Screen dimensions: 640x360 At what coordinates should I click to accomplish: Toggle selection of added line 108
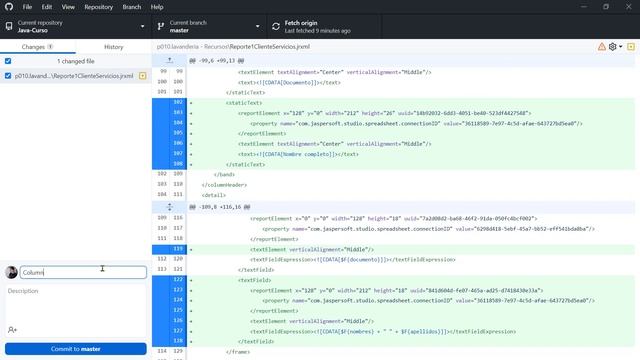169,164
